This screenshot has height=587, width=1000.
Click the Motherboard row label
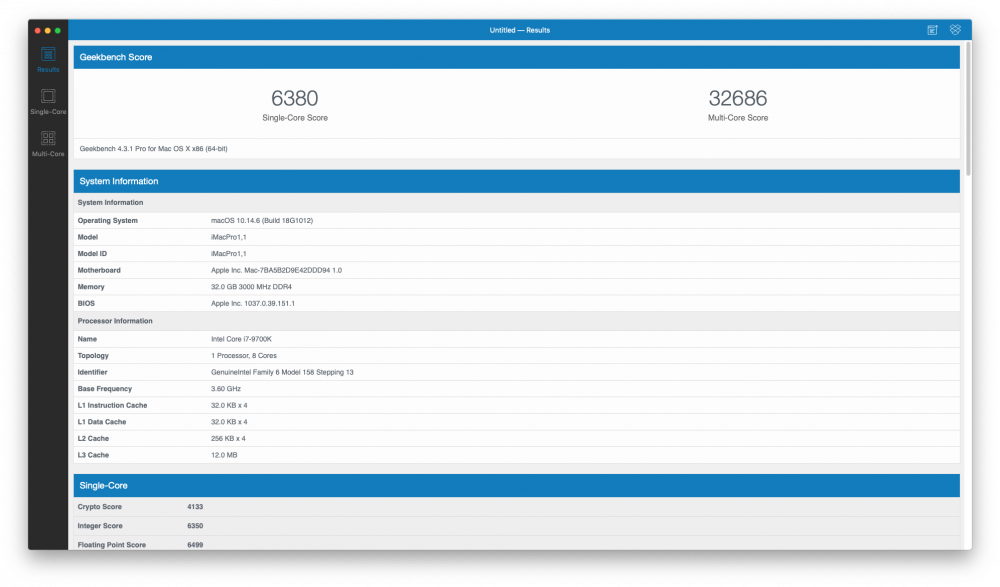[99, 271]
